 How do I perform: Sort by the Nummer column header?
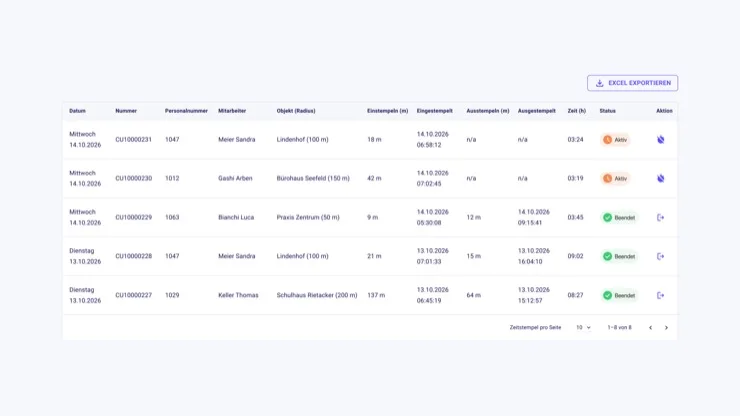pyautogui.click(x=126, y=111)
